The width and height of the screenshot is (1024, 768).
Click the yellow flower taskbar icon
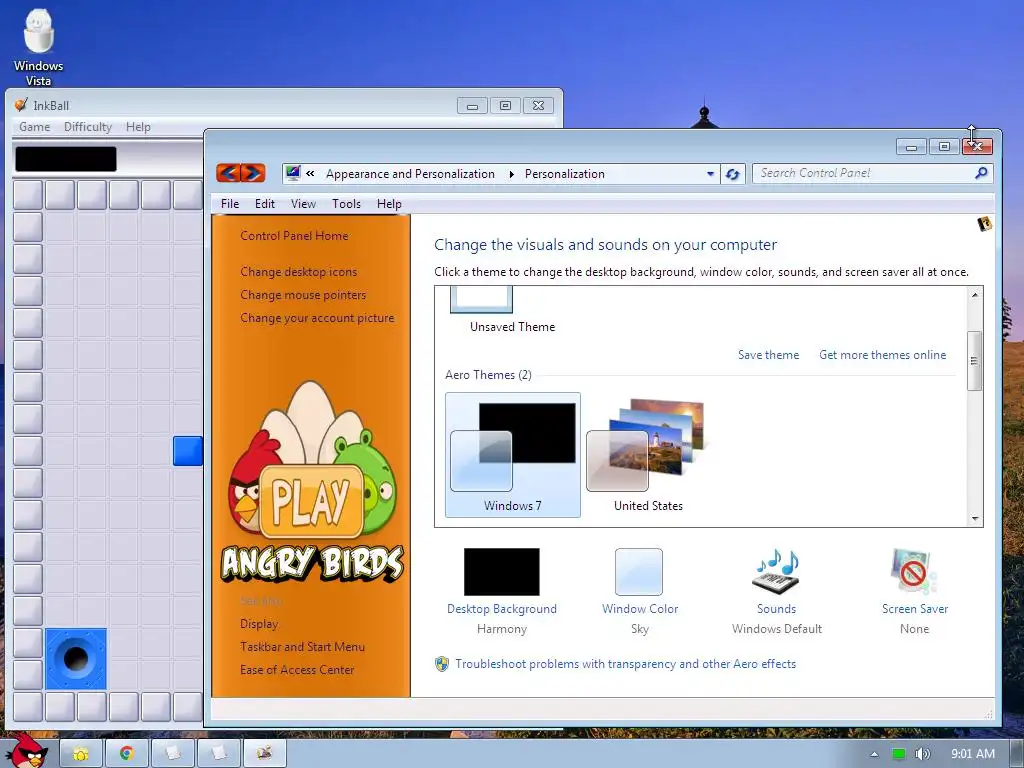pos(81,753)
